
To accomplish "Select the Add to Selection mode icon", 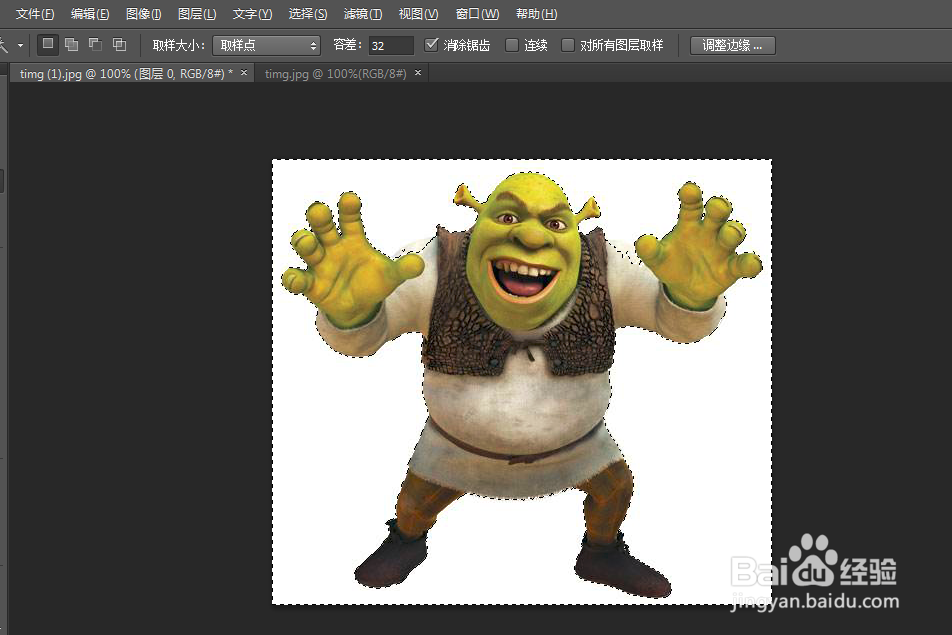I will coord(72,44).
